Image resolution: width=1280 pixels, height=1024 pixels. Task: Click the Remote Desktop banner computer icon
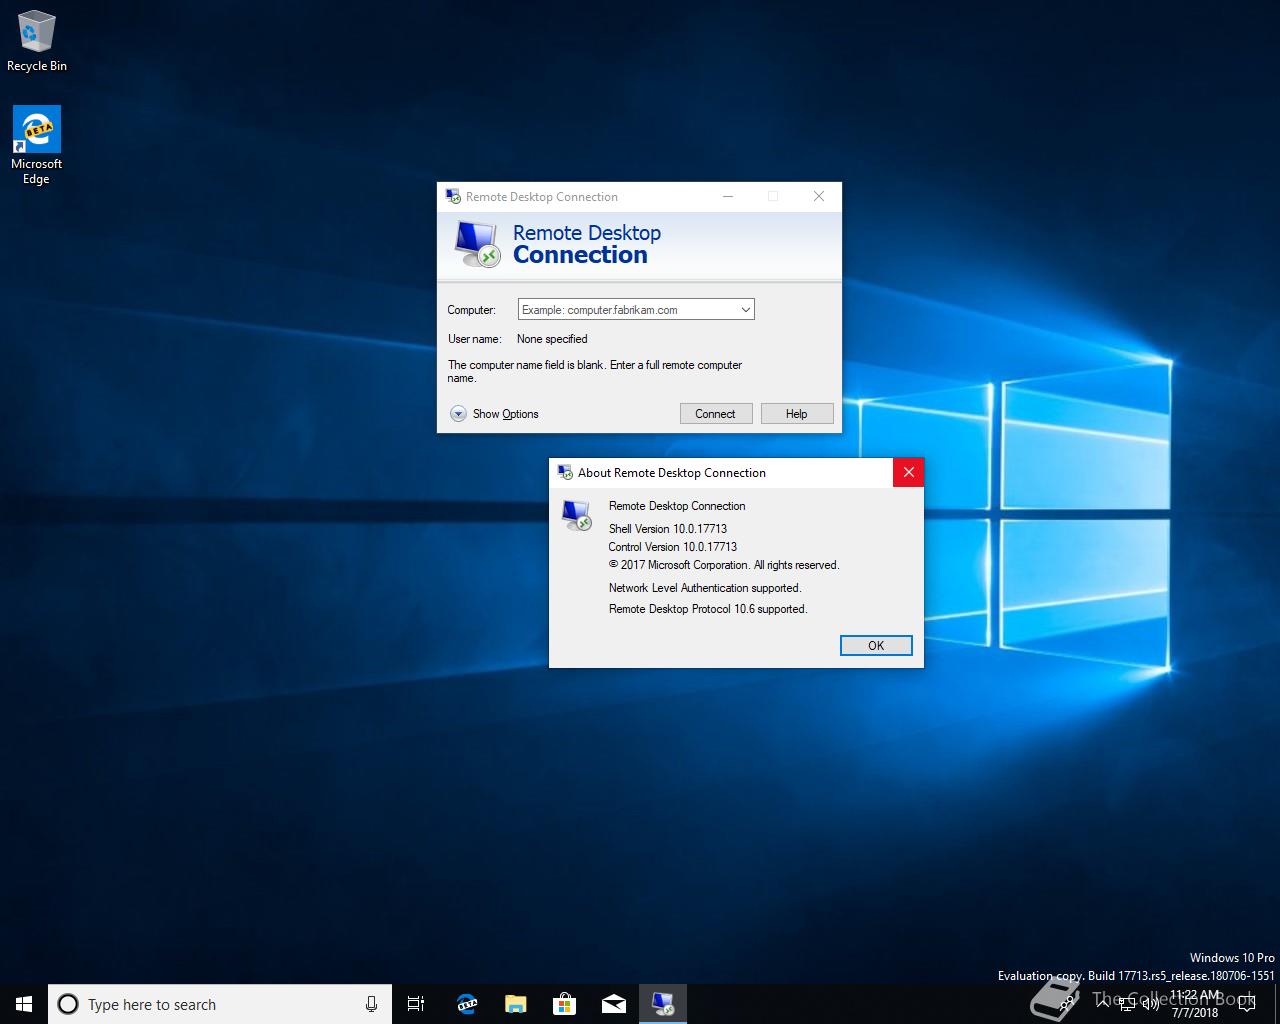pyautogui.click(x=477, y=243)
